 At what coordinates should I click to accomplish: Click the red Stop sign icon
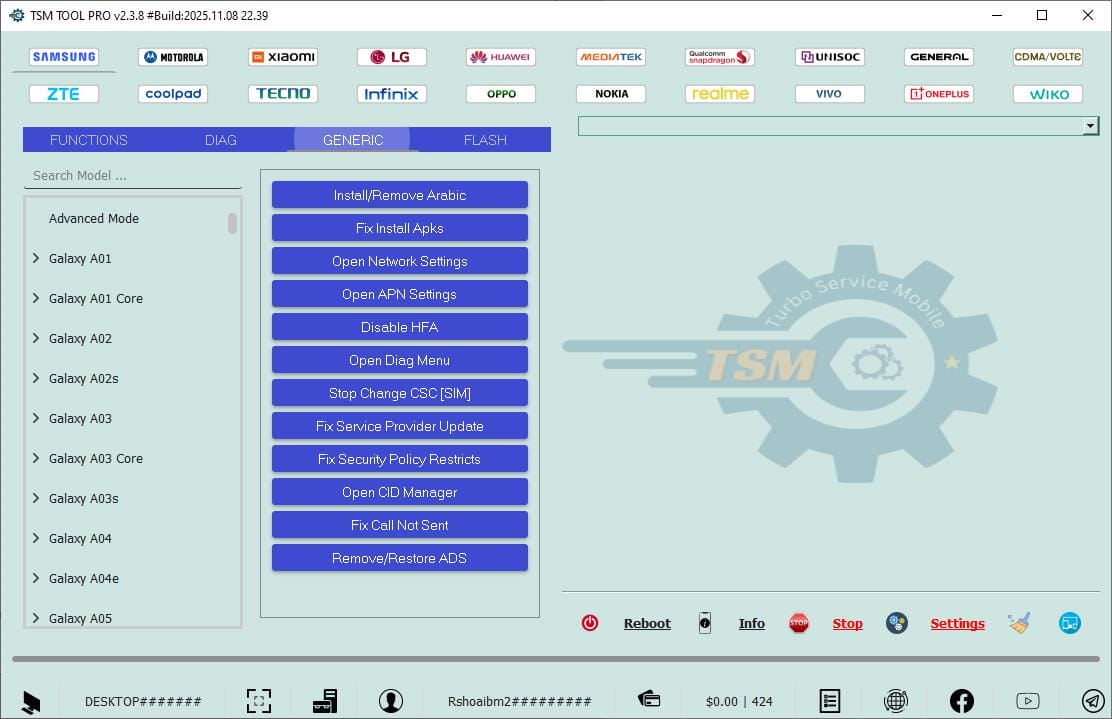[x=799, y=622]
